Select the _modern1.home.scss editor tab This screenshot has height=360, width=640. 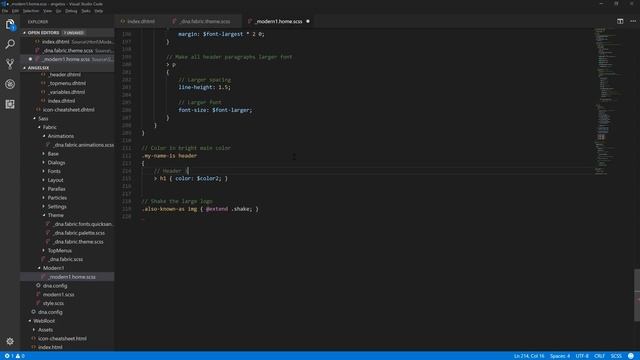pos(278,21)
